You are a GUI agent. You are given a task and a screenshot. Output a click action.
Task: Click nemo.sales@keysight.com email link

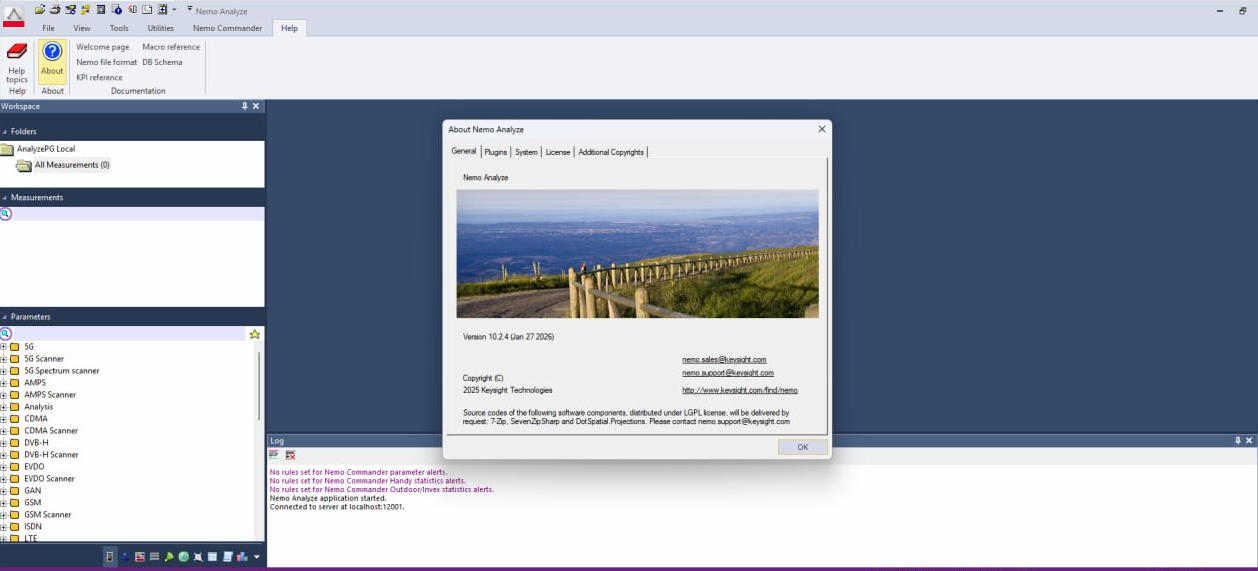point(724,359)
